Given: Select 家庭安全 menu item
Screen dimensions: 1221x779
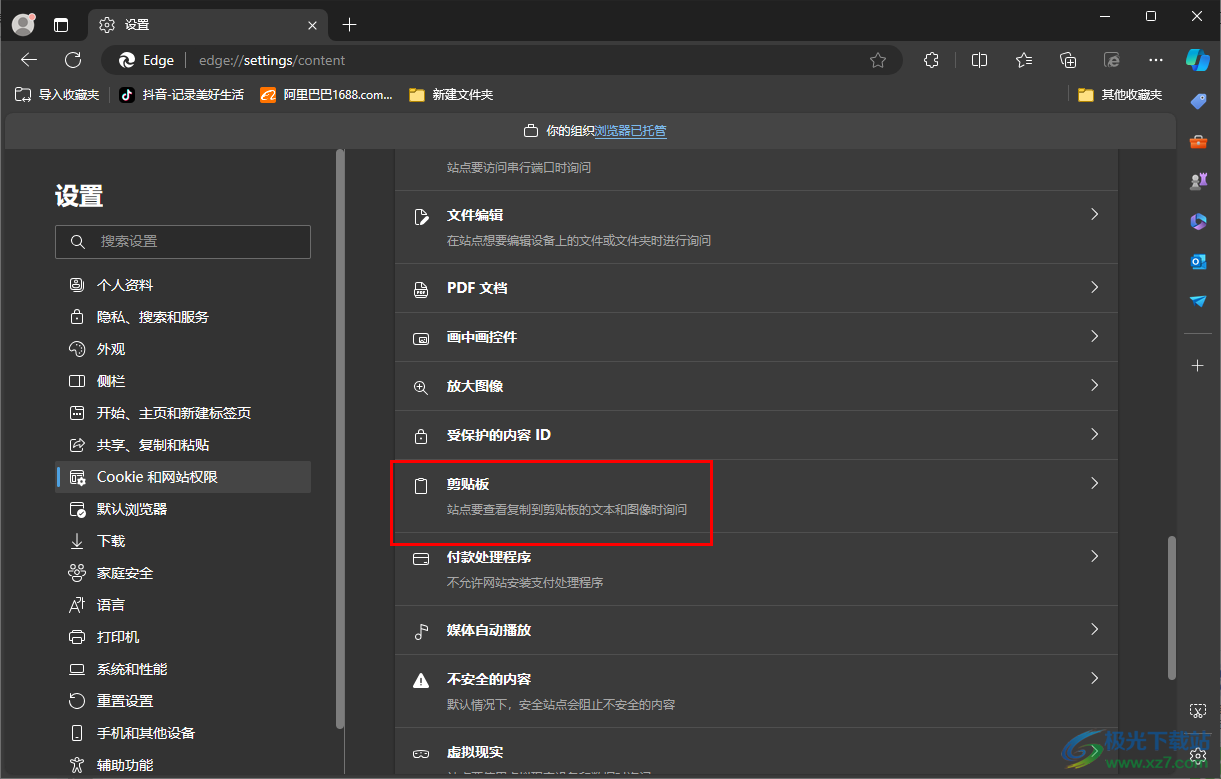Looking at the screenshot, I should tap(183, 573).
